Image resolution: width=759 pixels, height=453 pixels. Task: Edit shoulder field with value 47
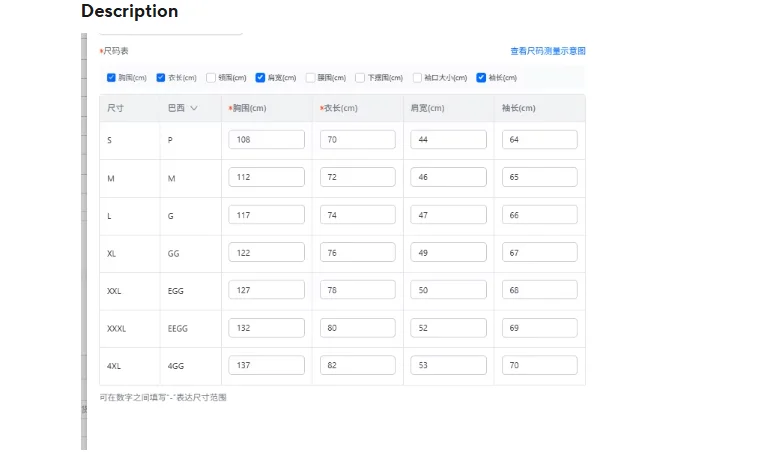pyautogui.click(x=449, y=215)
